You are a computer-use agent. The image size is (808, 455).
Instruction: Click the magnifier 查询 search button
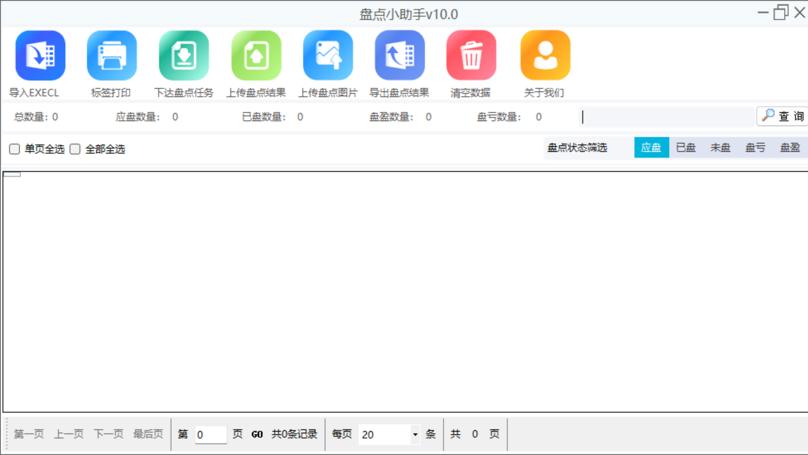[782, 116]
